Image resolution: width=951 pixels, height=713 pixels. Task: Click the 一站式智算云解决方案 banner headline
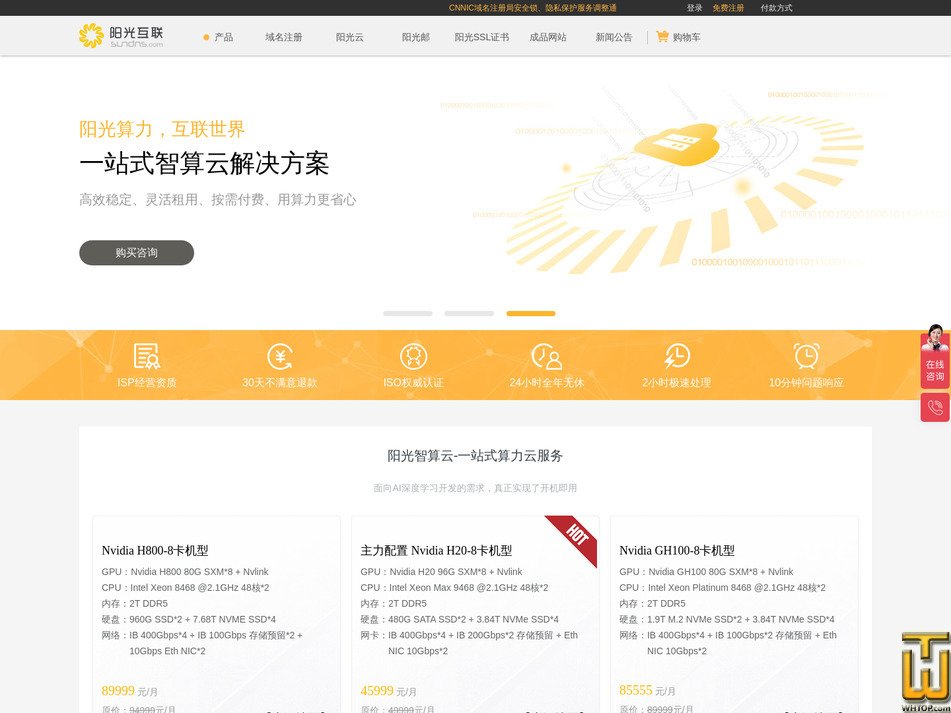pyautogui.click(x=204, y=164)
